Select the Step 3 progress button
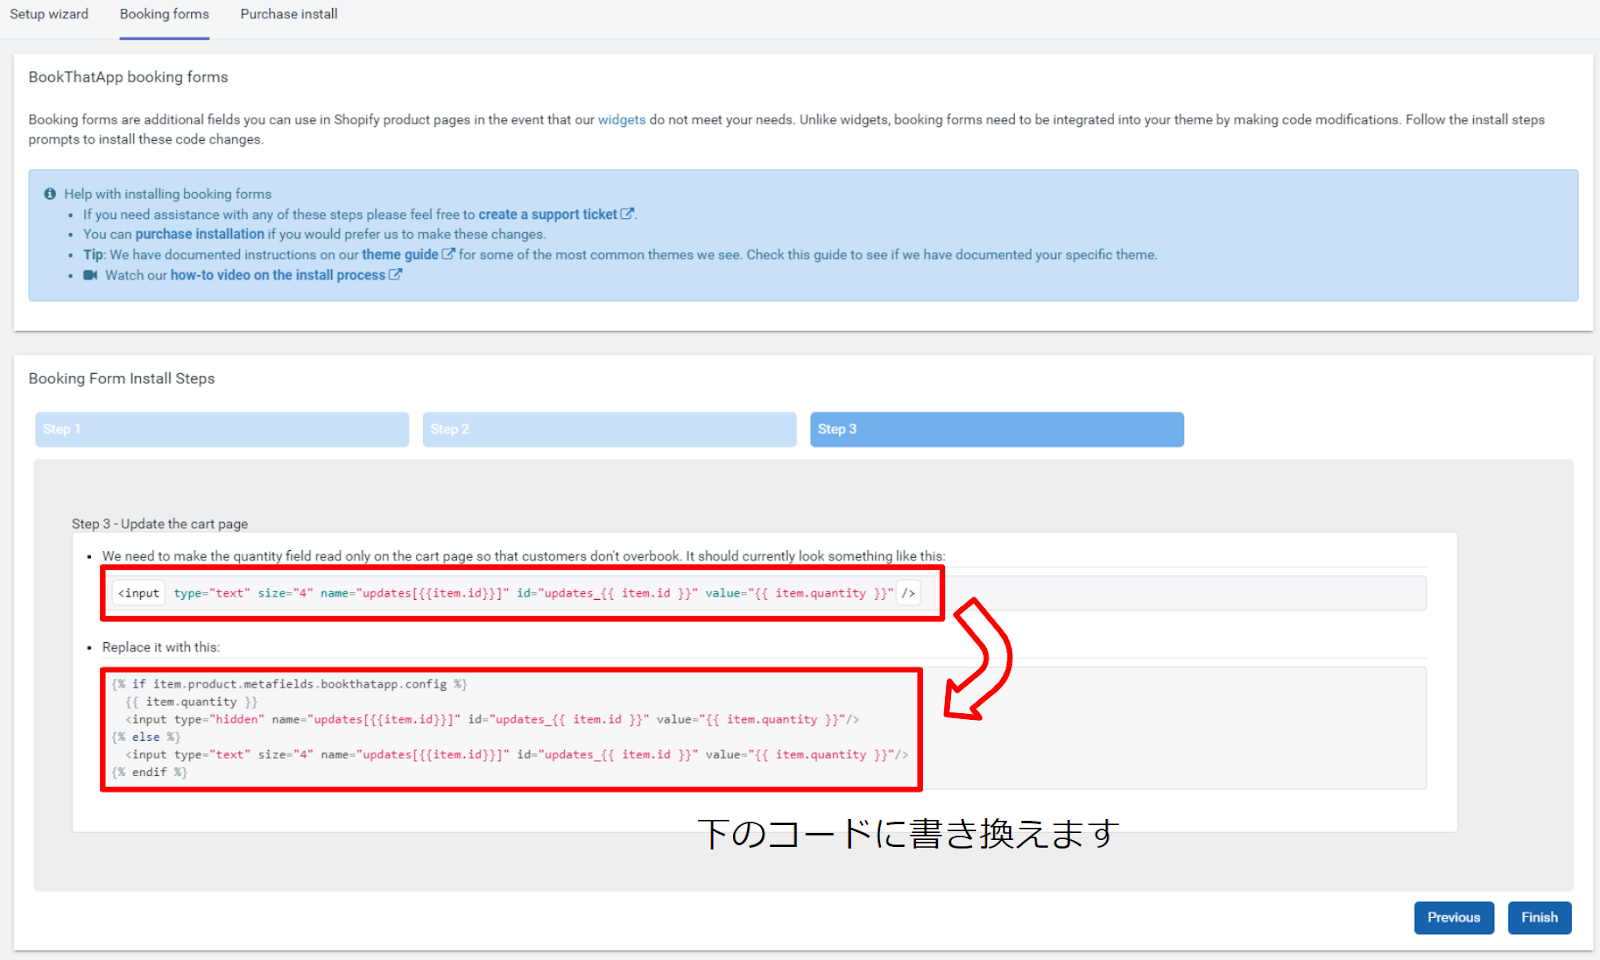 coord(996,429)
